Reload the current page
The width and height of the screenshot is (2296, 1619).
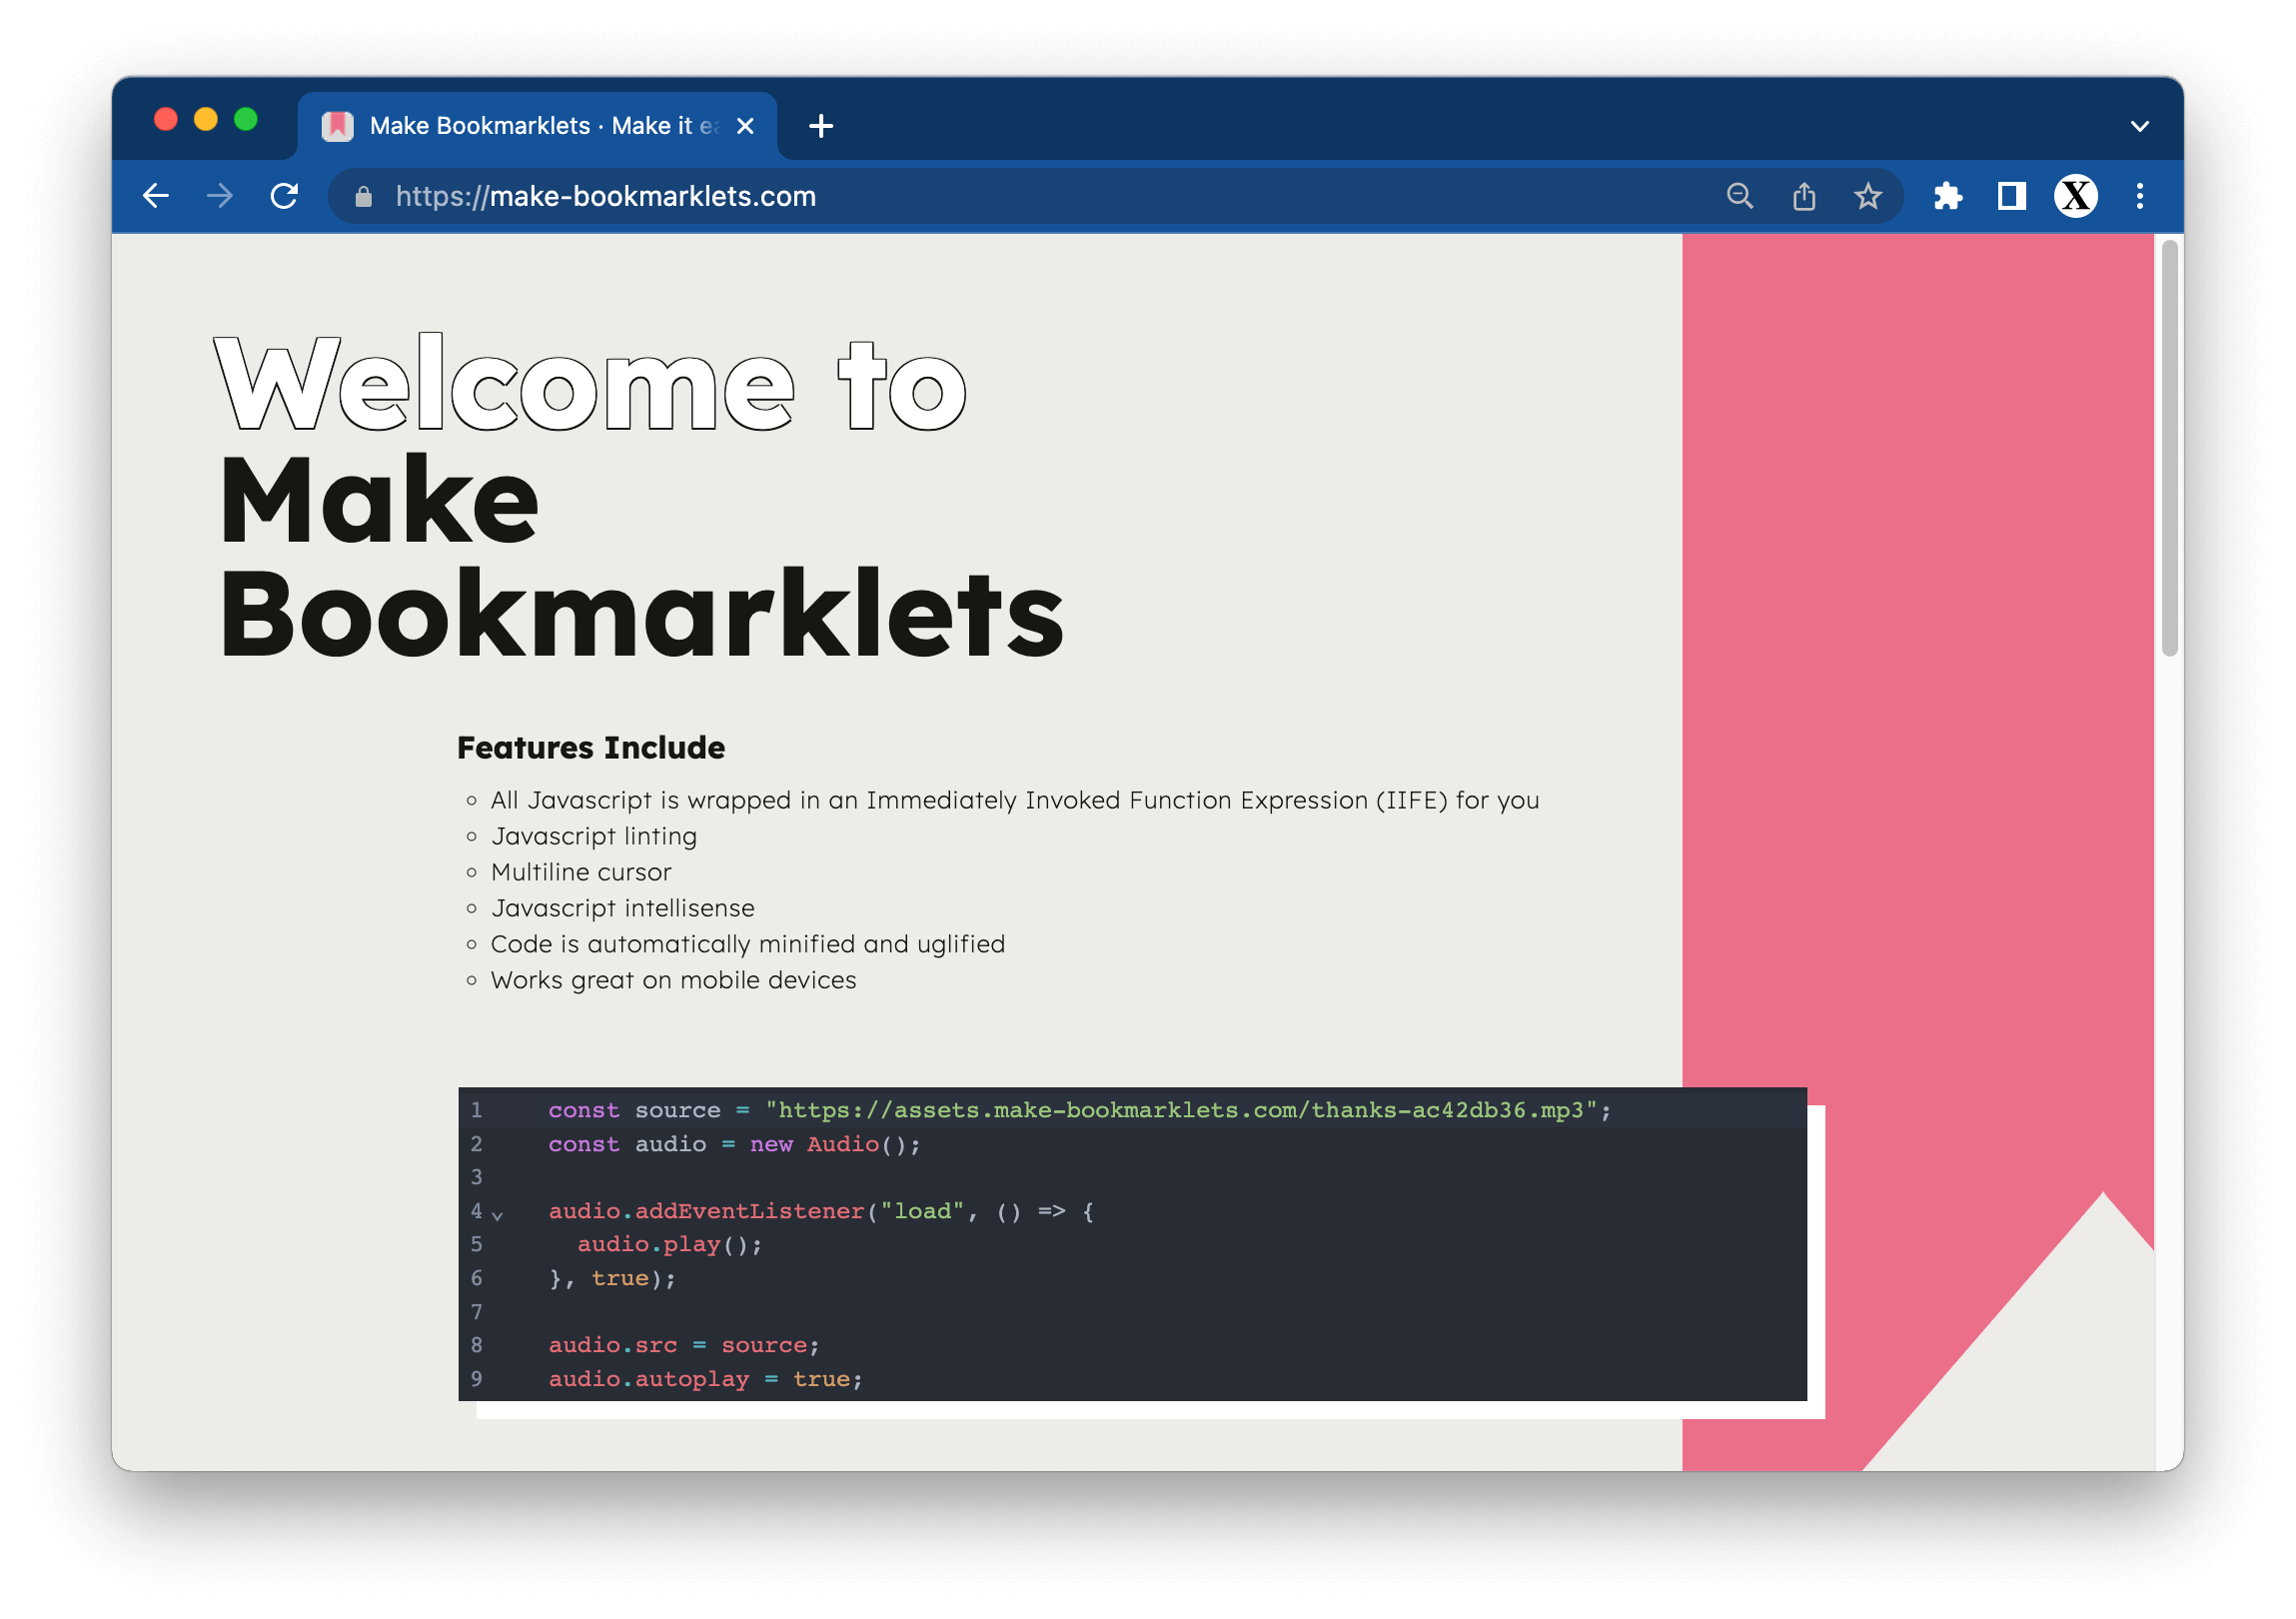point(285,196)
